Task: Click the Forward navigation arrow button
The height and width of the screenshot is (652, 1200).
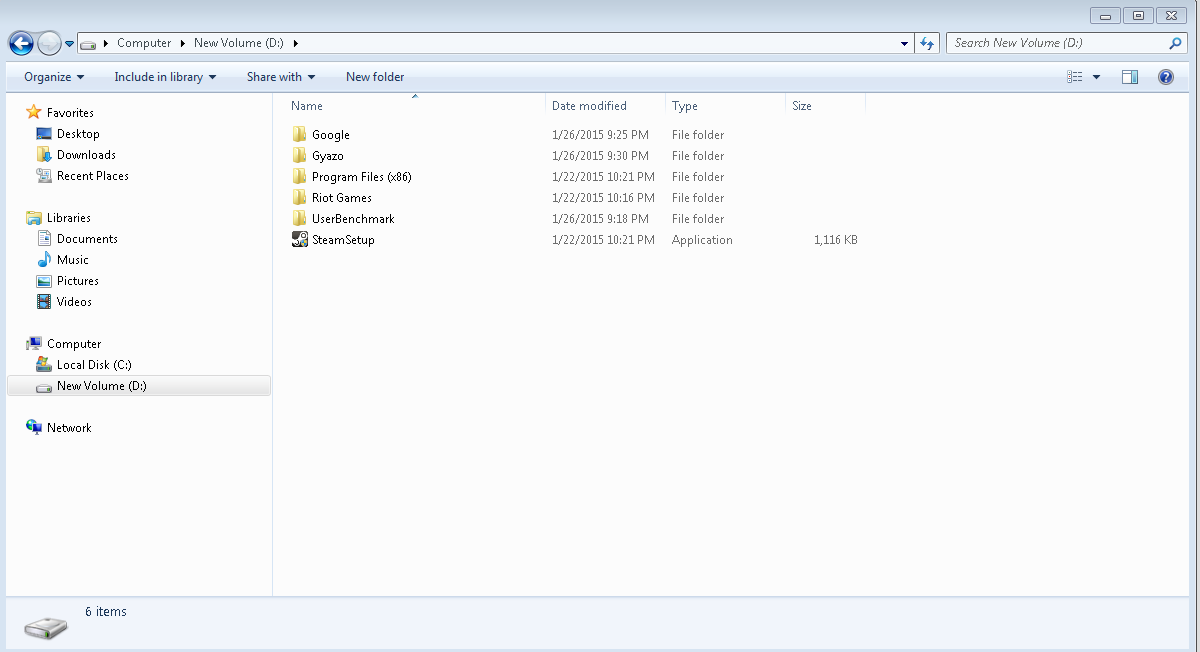Action: pyautogui.click(x=49, y=43)
